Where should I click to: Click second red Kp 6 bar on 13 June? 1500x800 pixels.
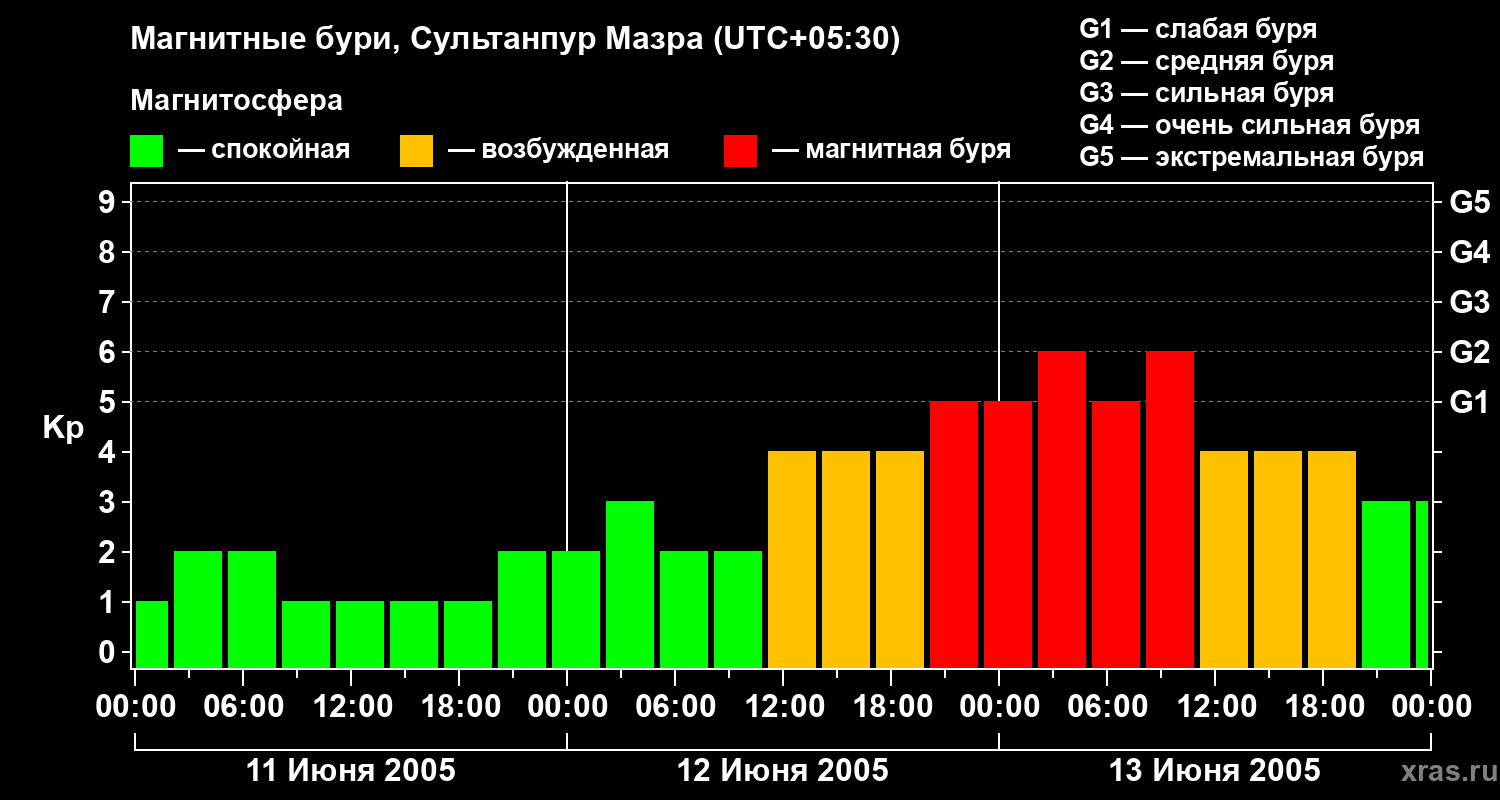pyautogui.click(x=1170, y=509)
